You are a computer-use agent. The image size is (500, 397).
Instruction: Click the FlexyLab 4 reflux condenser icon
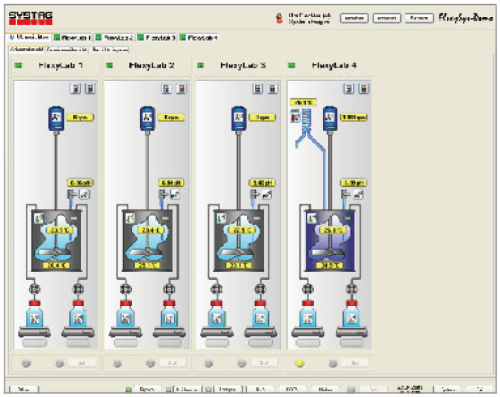(306, 120)
